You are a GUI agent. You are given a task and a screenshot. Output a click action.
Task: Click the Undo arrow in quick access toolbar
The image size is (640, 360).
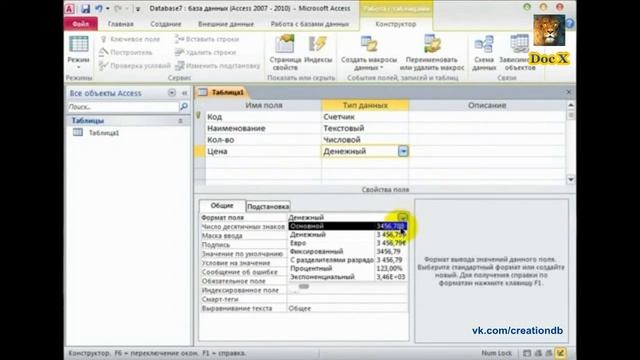click(x=99, y=8)
